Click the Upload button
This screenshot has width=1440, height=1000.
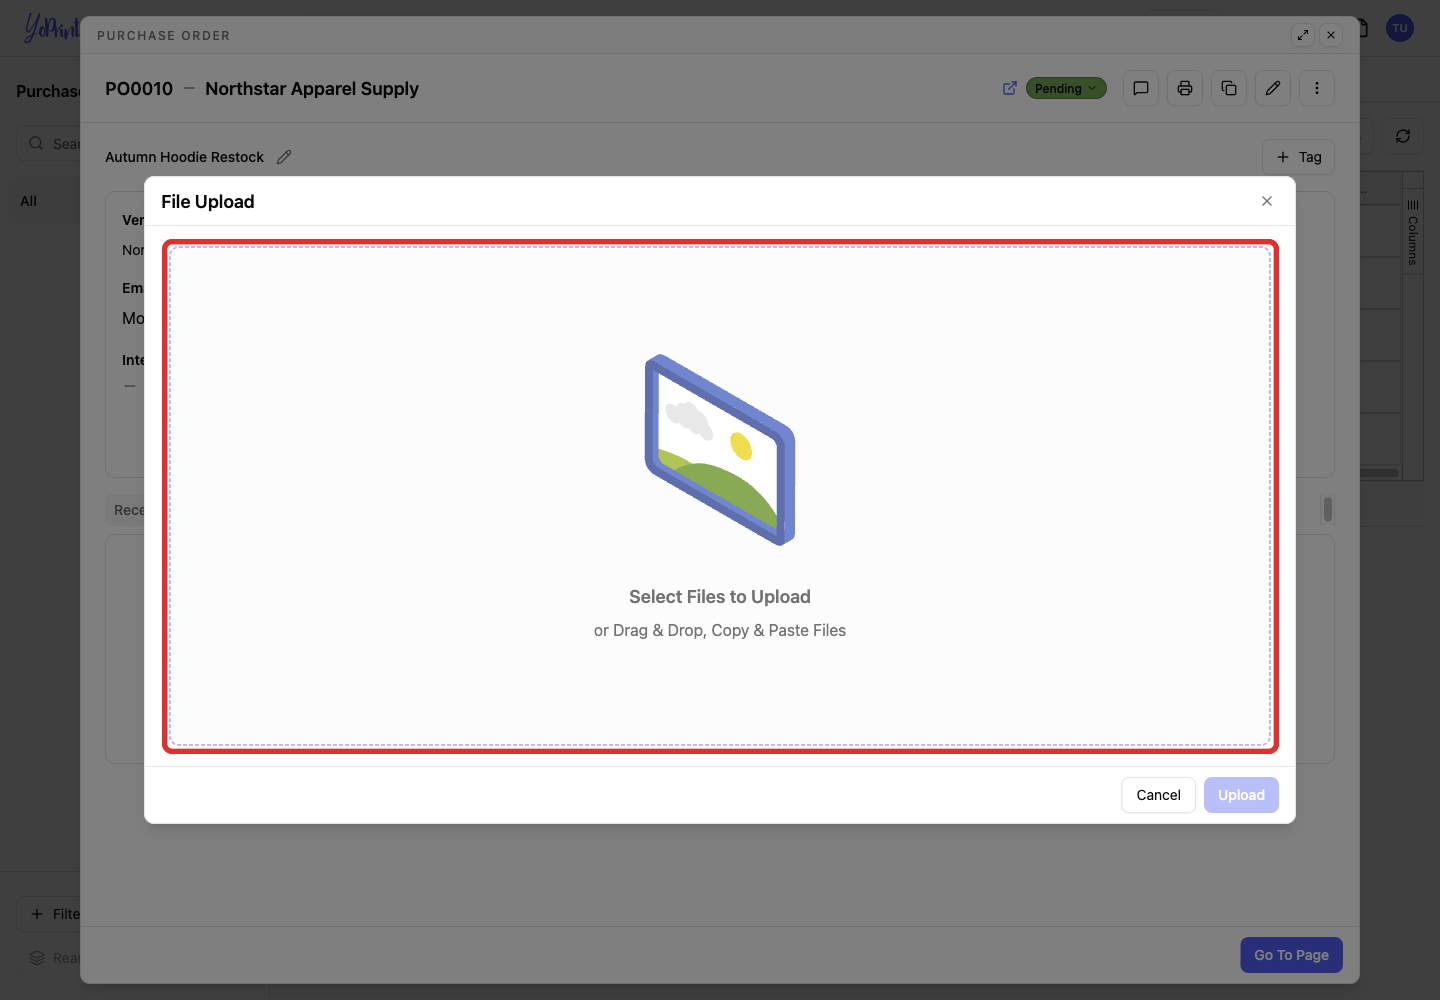tap(1241, 795)
